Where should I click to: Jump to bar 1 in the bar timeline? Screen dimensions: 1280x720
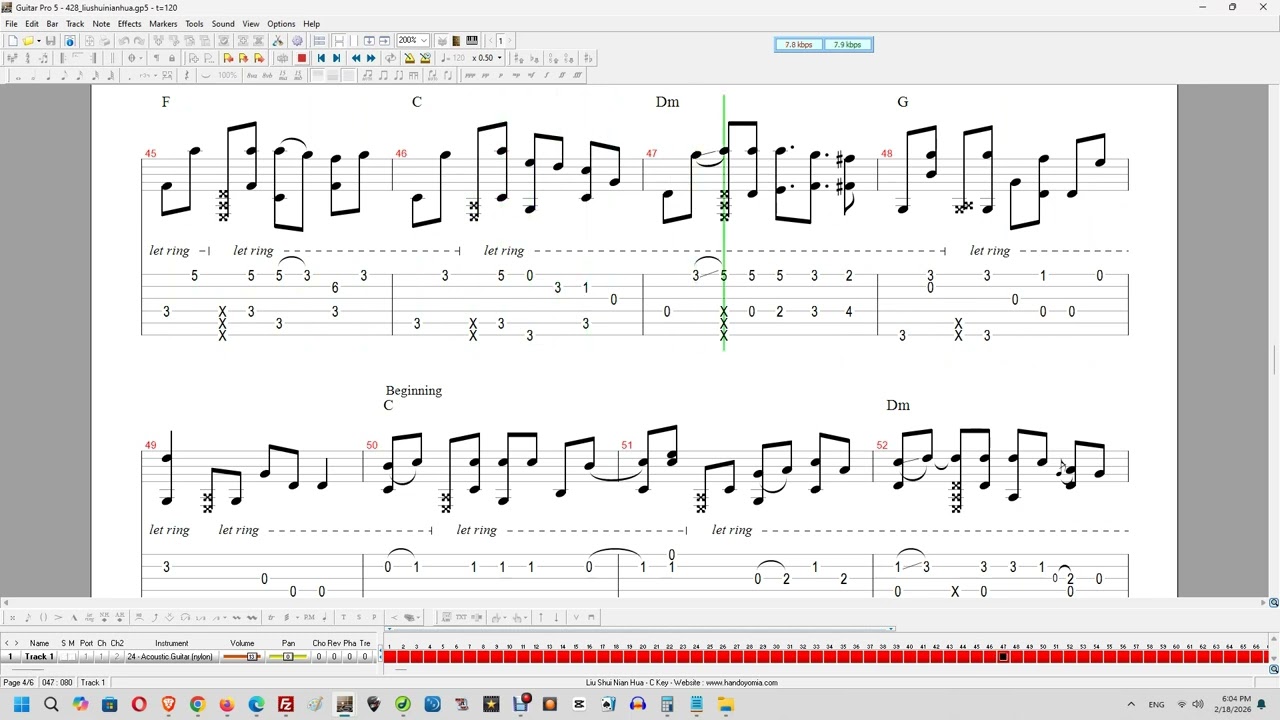click(x=390, y=656)
